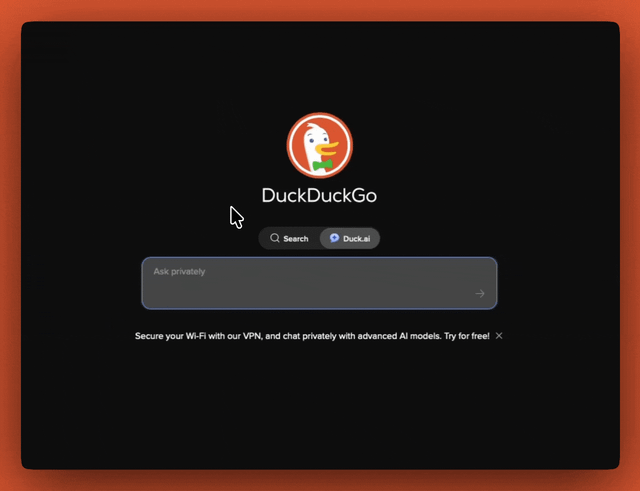The height and width of the screenshot is (491, 640).
Task: Focus the "Ask privately" input field
Action: point(319,289)
